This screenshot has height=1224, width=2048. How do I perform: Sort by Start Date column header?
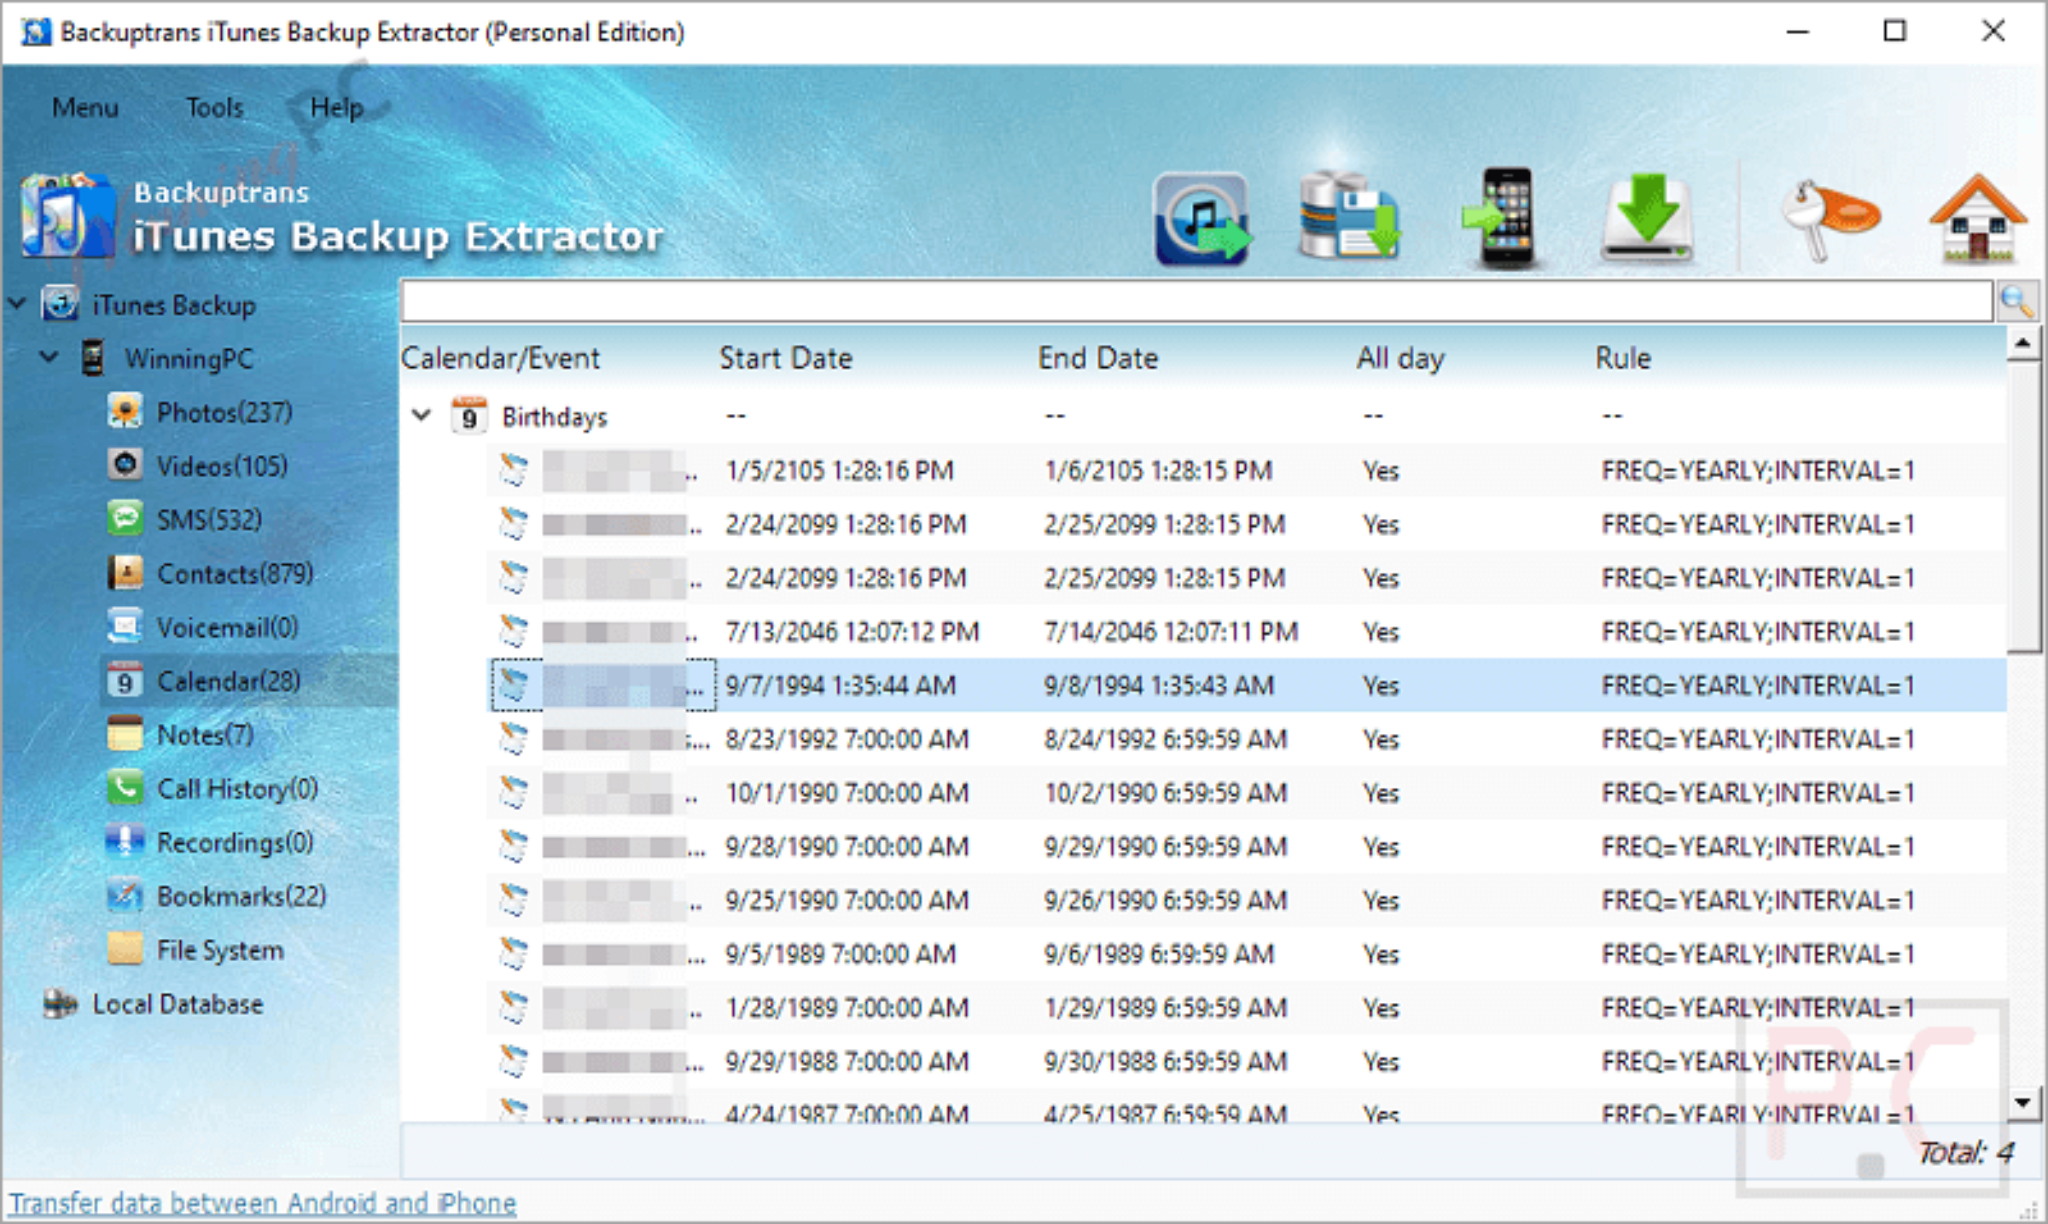click(786, 358)
